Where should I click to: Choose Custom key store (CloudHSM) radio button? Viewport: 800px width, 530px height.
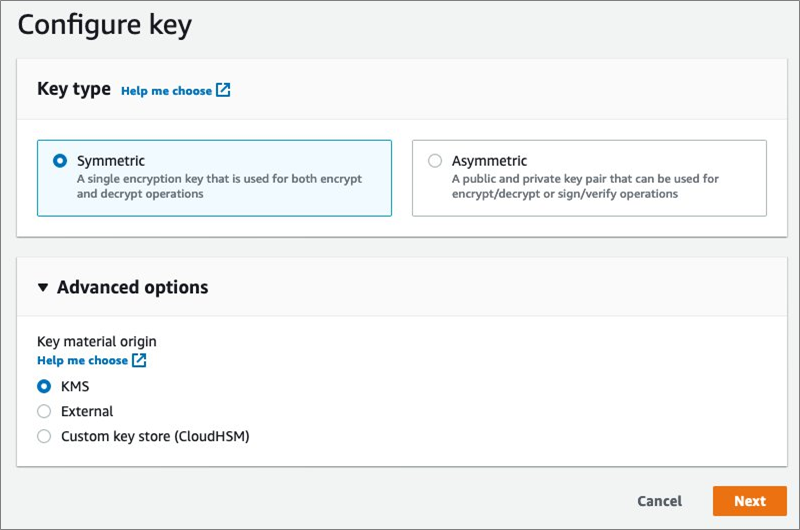44,436
